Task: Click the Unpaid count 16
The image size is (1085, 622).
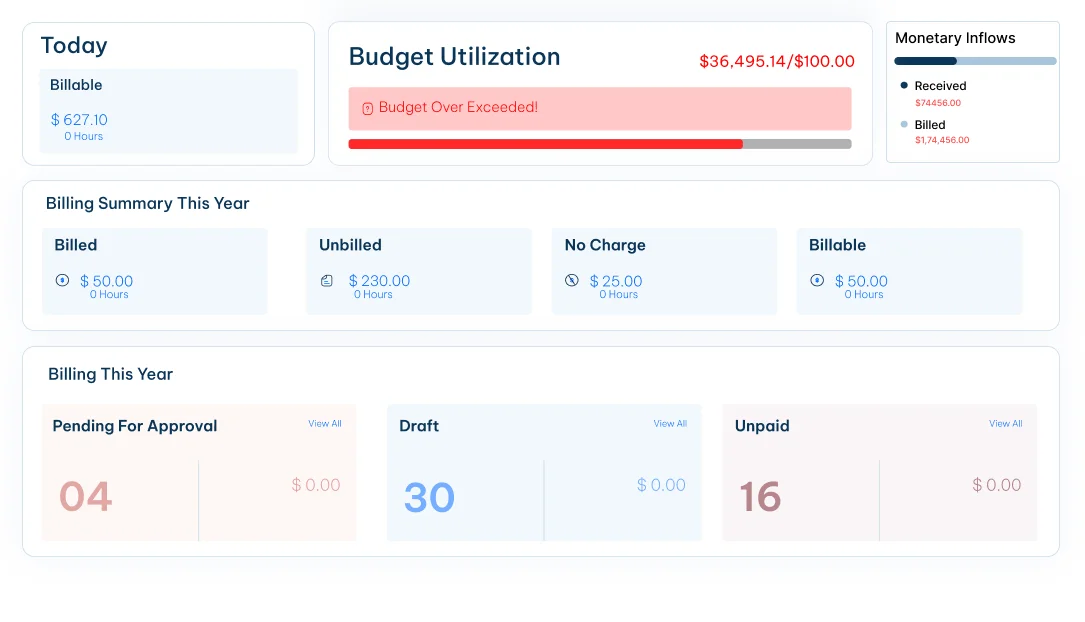Action: 760,497
